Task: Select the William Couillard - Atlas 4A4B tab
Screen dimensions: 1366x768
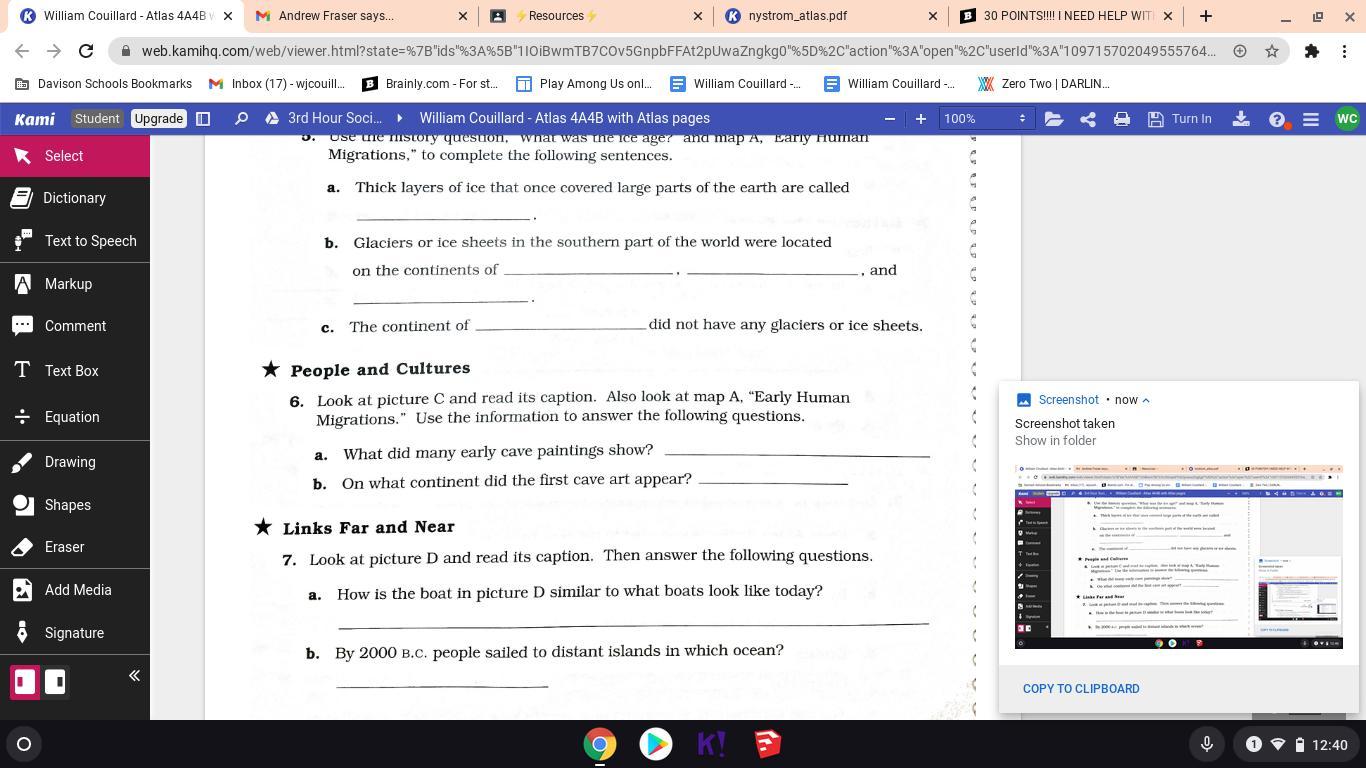Action: (126, 16)
